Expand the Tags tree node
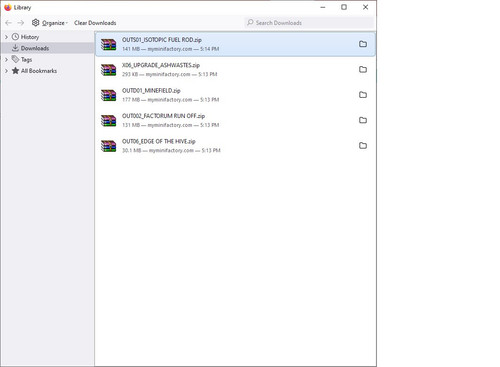 [x=6, y=59]
